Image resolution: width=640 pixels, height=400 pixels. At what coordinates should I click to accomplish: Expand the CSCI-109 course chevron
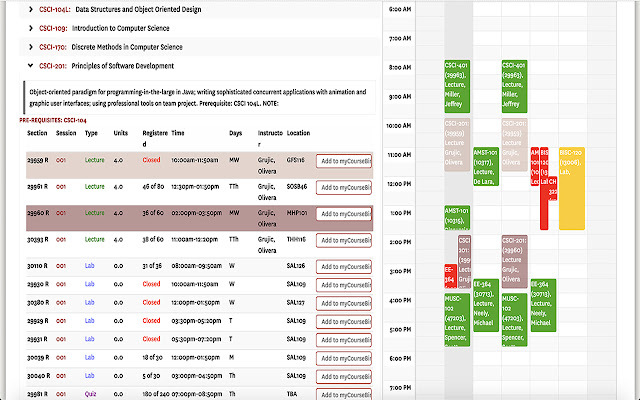coord(31,28)
